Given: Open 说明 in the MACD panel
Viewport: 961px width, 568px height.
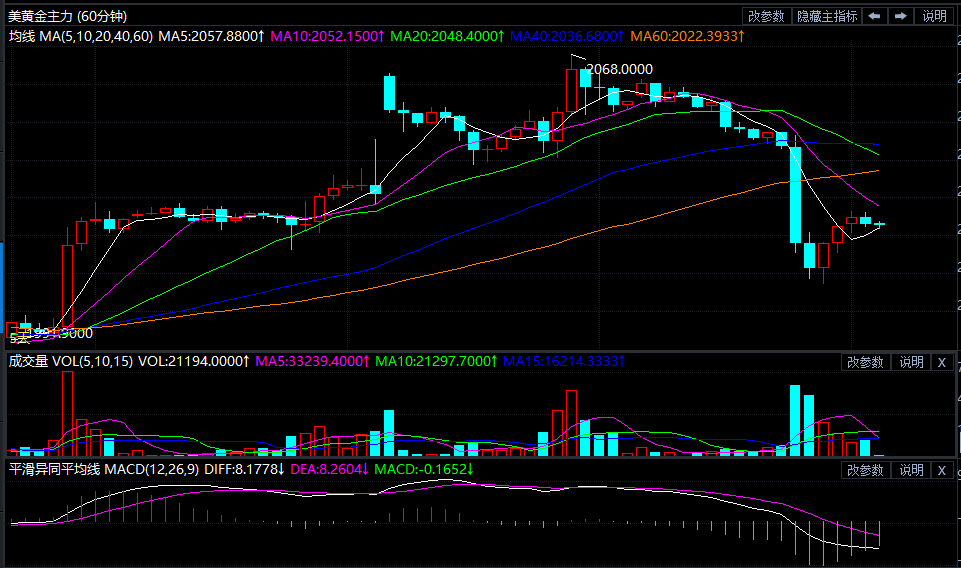Looking at the screenshot, I should click(x=911, y=470).
